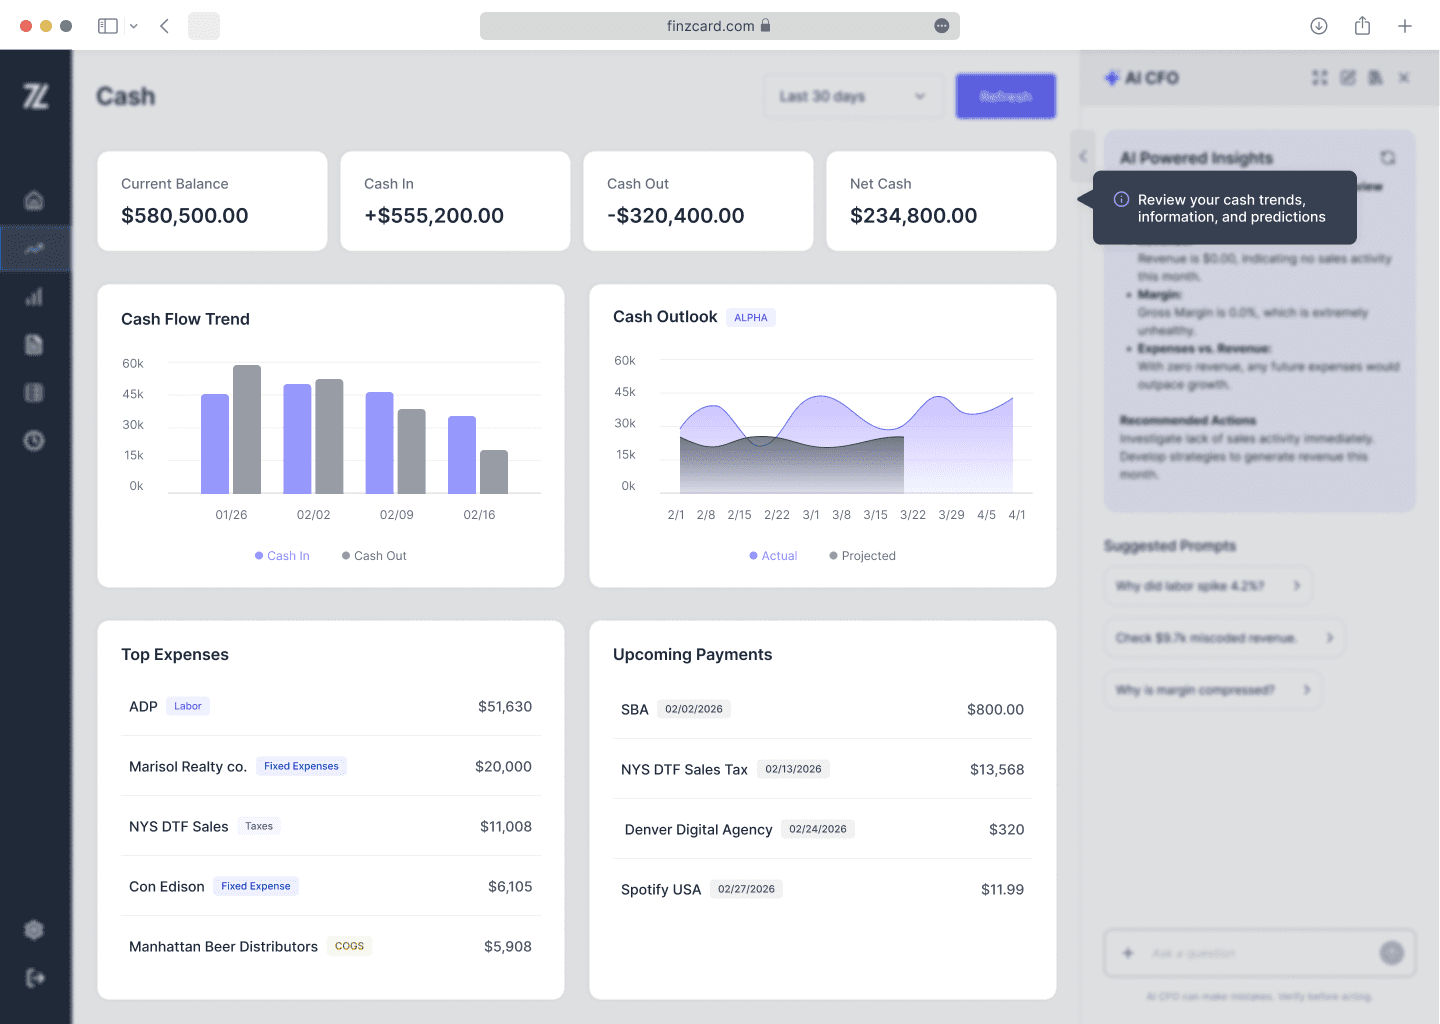Click the ALPHA badge next to Cash Outlook

751,317
